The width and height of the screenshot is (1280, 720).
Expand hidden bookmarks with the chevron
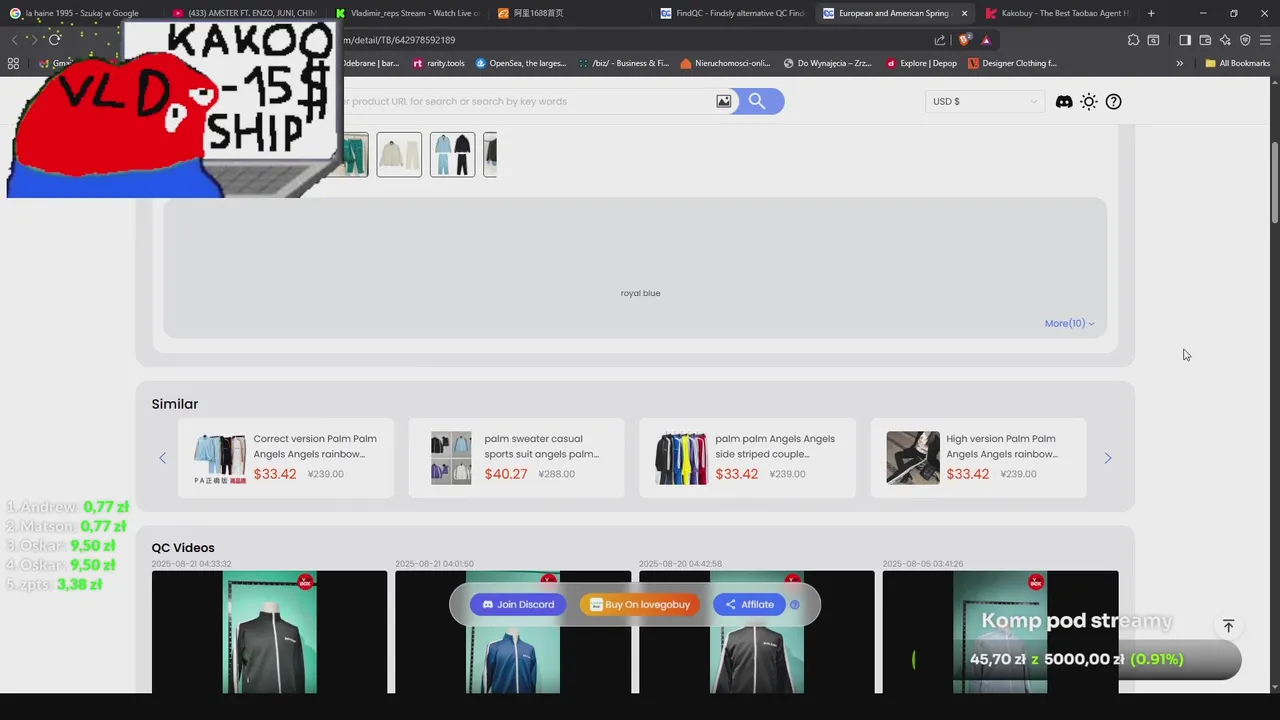pos(1179,63)
